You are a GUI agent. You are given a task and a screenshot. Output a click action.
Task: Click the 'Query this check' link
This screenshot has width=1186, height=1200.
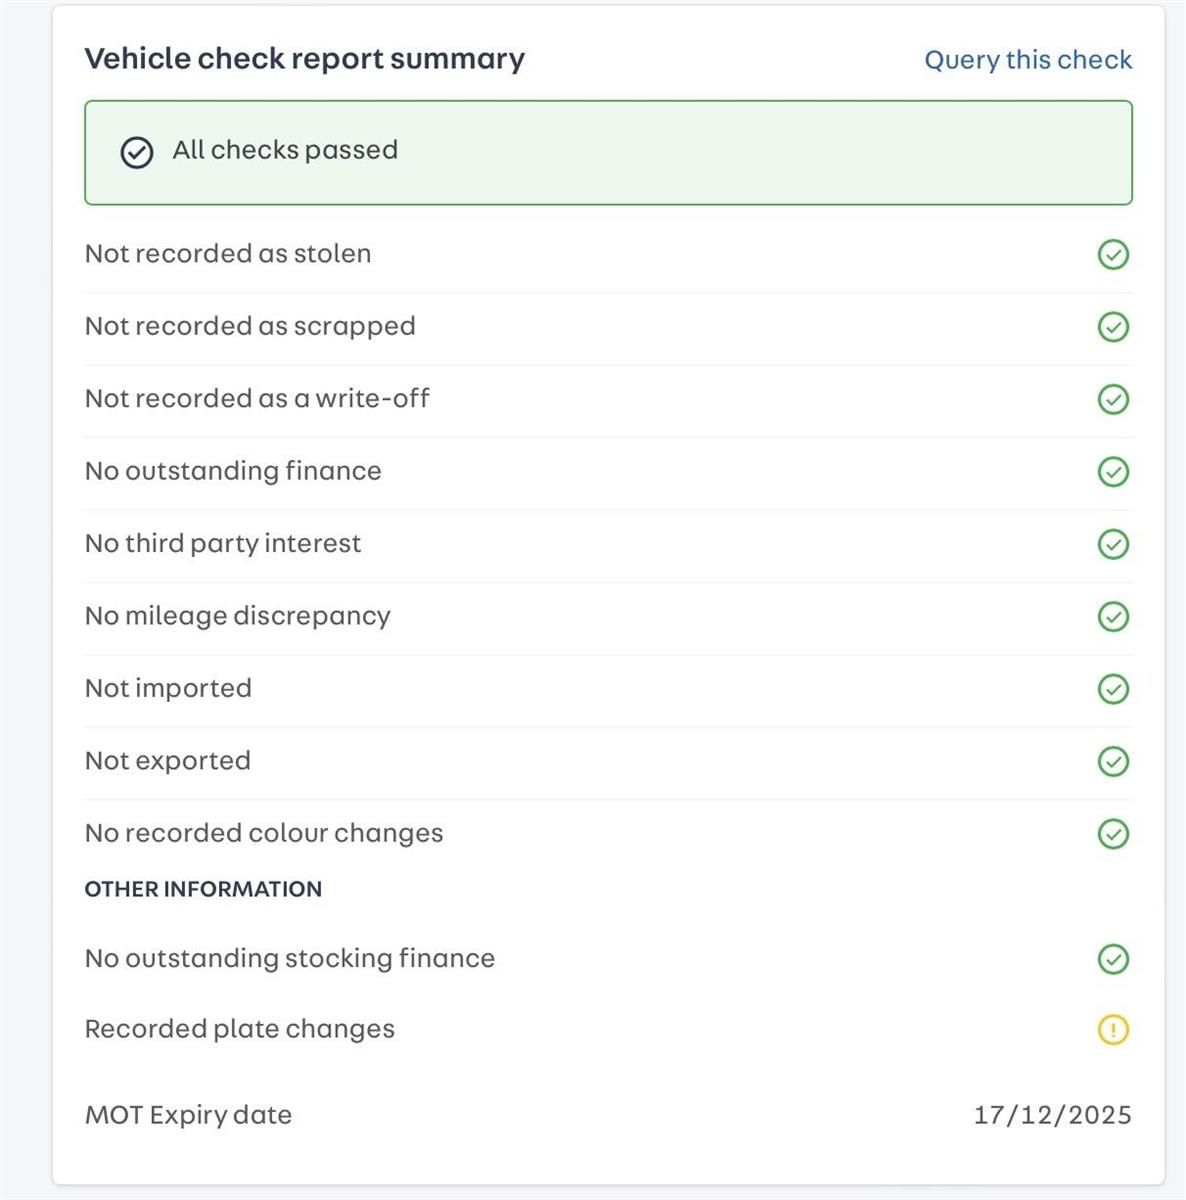(x=1028, y=60)
